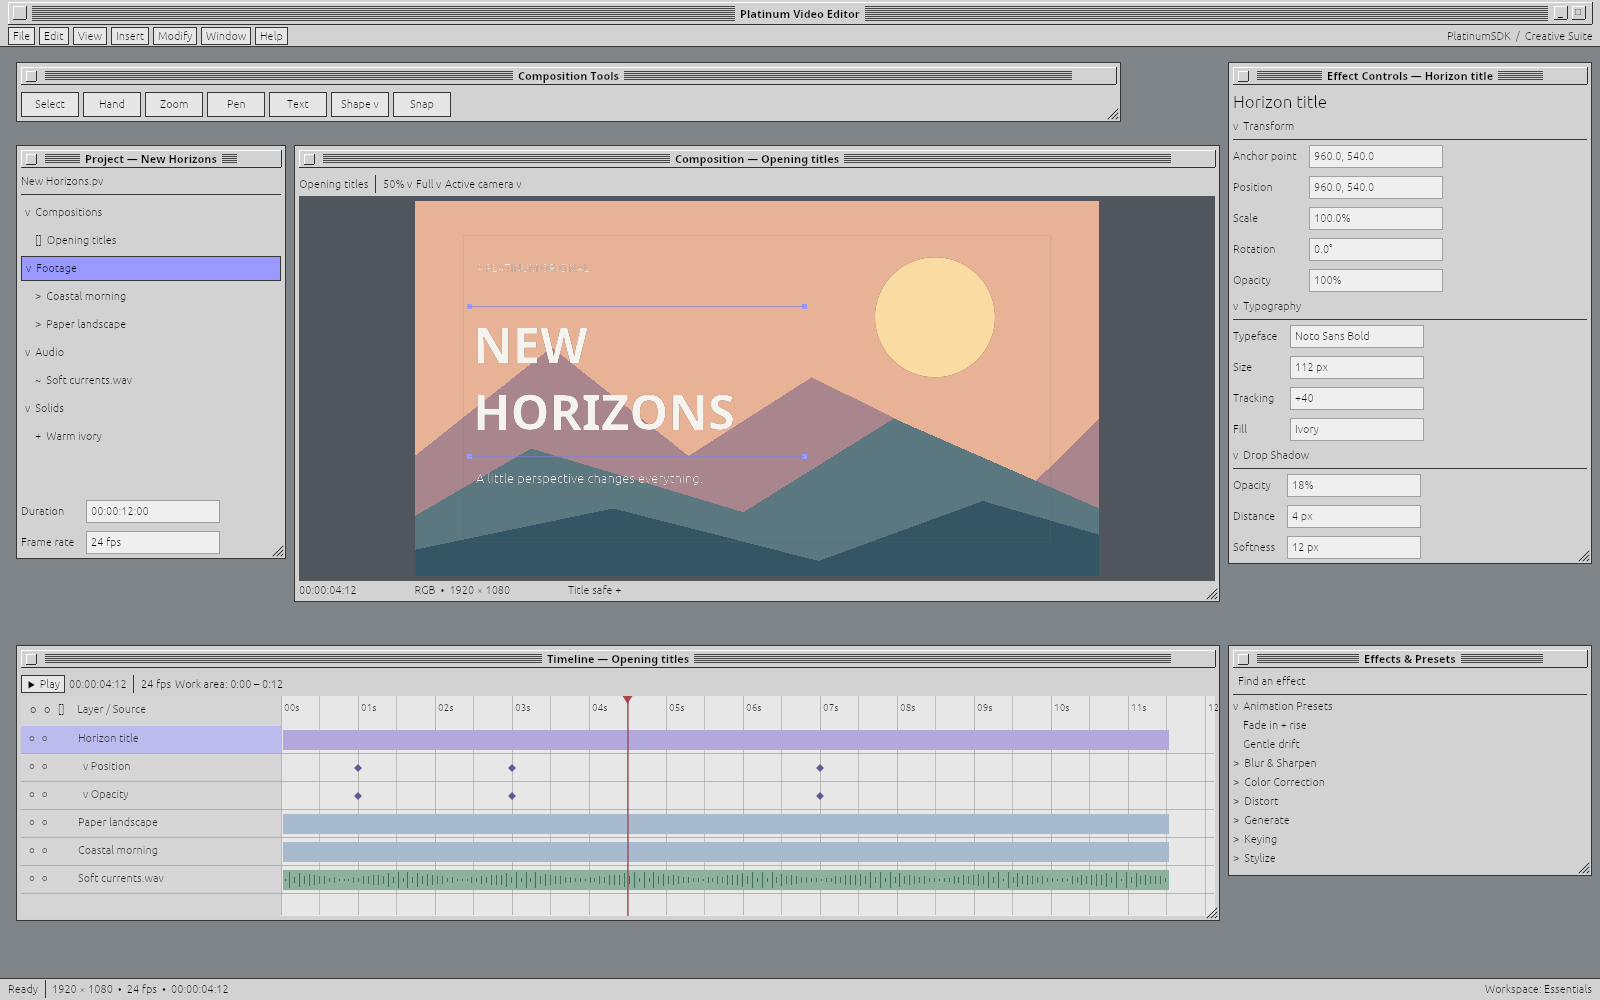The image size is (1600, 1000).
Task: Open the Insert menu
Action: pyautogui.click(x=130, y=36)
